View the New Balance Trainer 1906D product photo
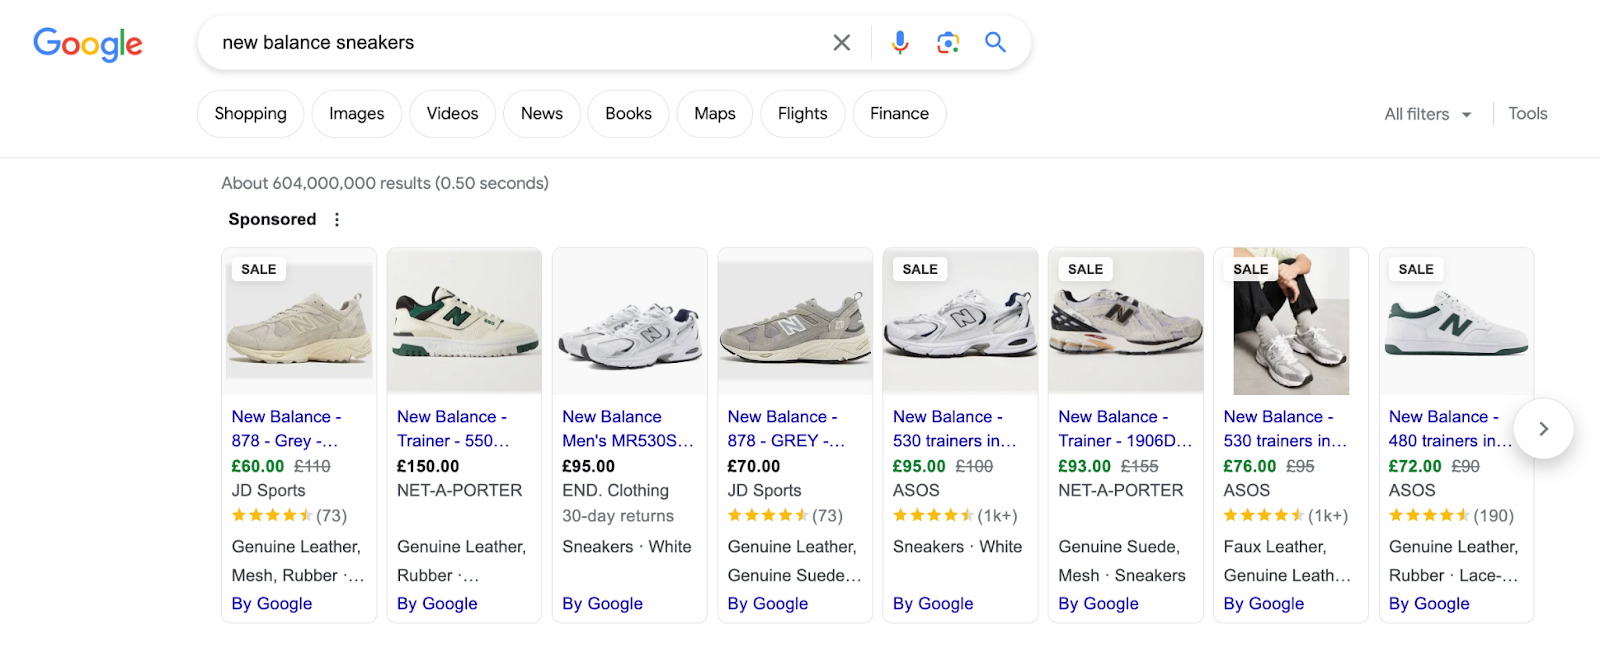This screenshot has width=1600, height=648. 1125,322
